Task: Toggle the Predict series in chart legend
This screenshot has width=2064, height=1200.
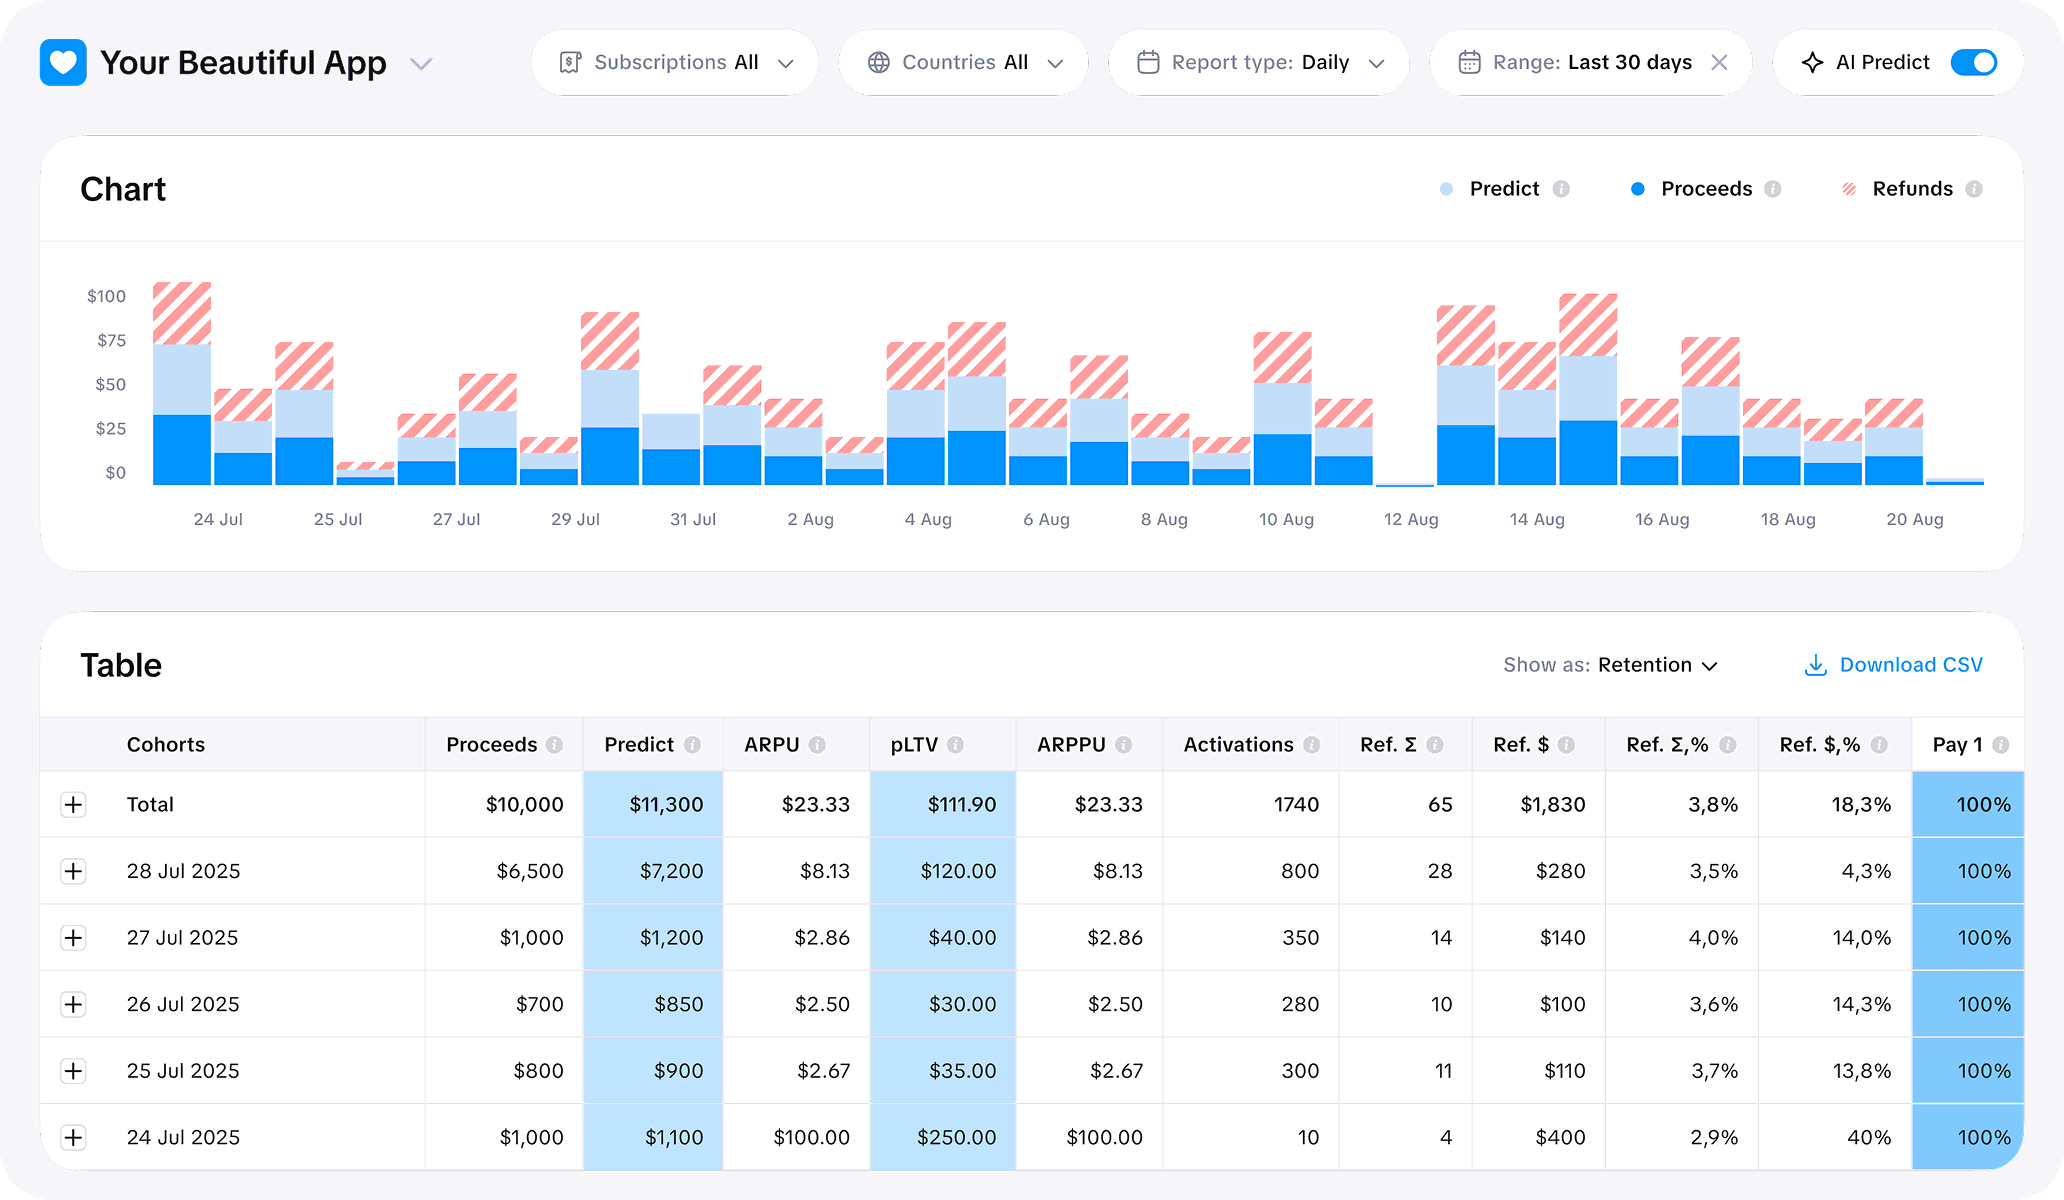Action: click(1501, 188)
